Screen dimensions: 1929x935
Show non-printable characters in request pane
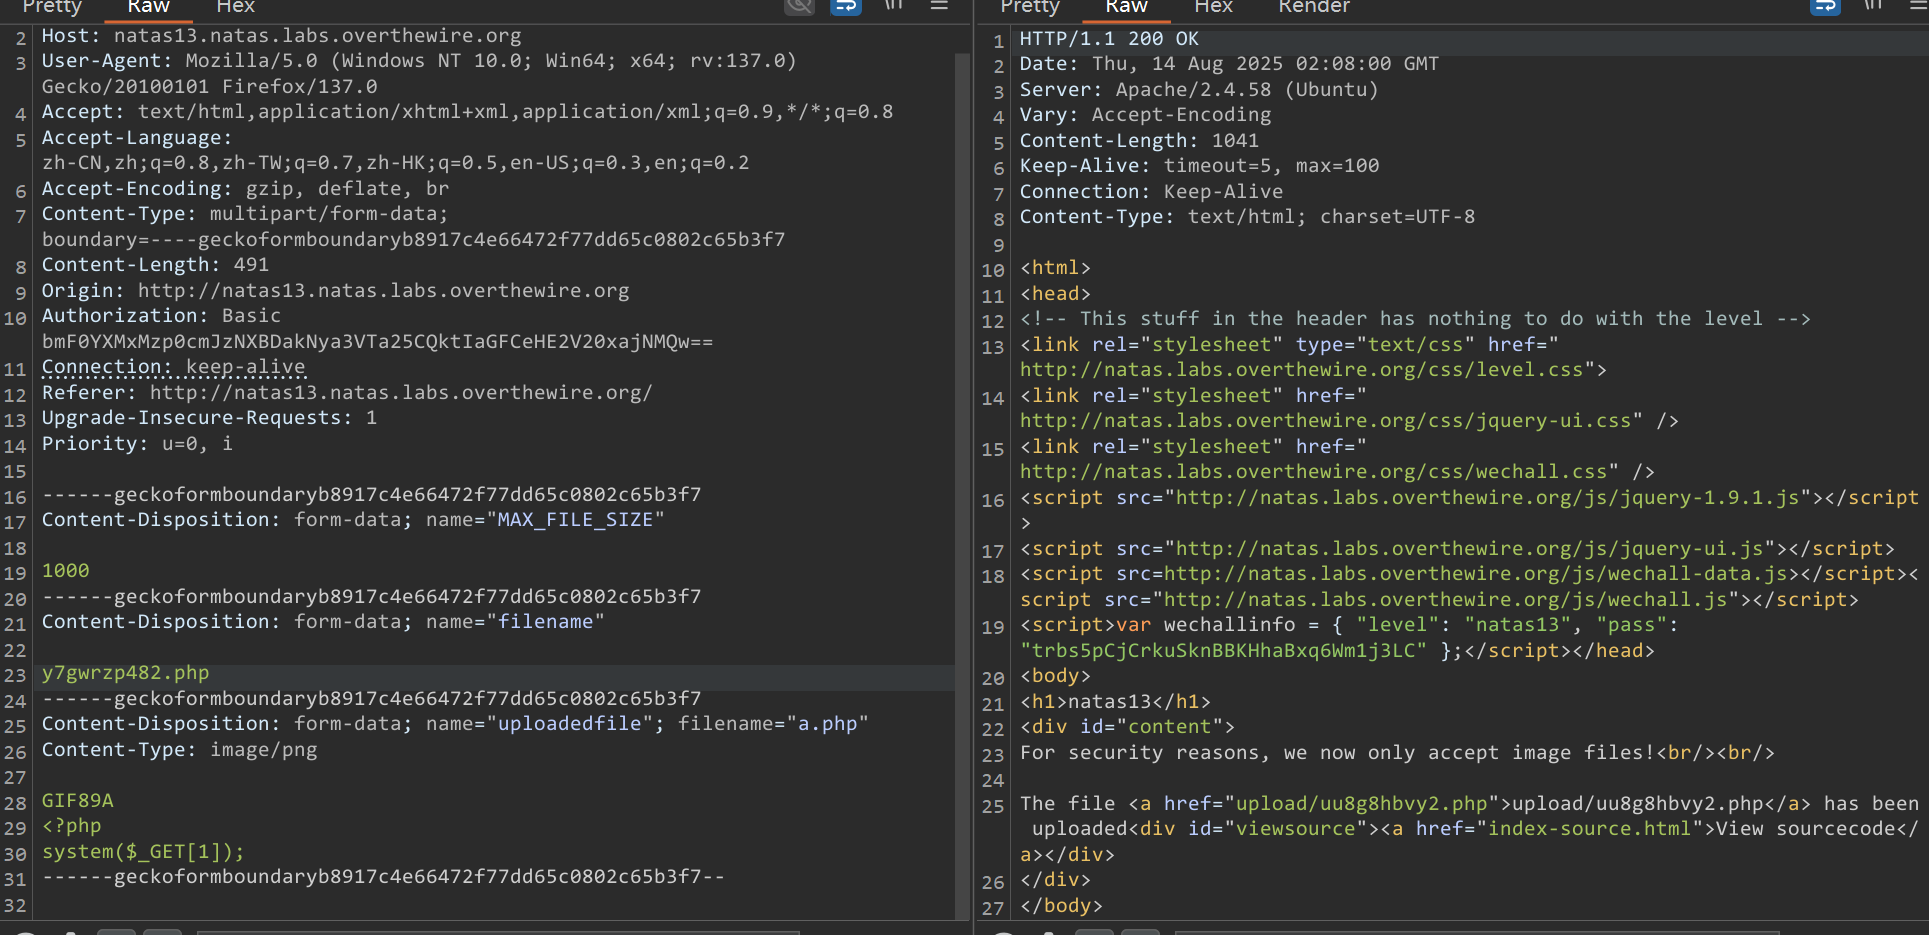coord(894,5)
